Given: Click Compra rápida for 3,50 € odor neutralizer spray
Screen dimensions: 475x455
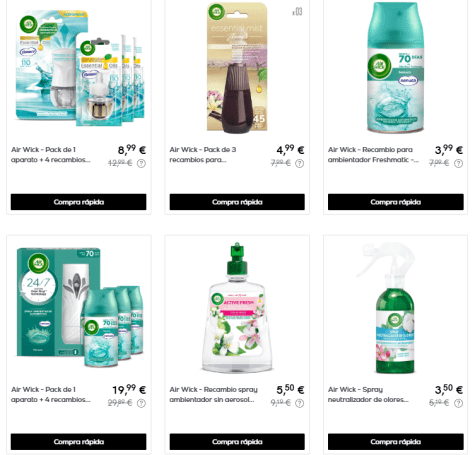Looking at the screenshot, I should [396, 442].
